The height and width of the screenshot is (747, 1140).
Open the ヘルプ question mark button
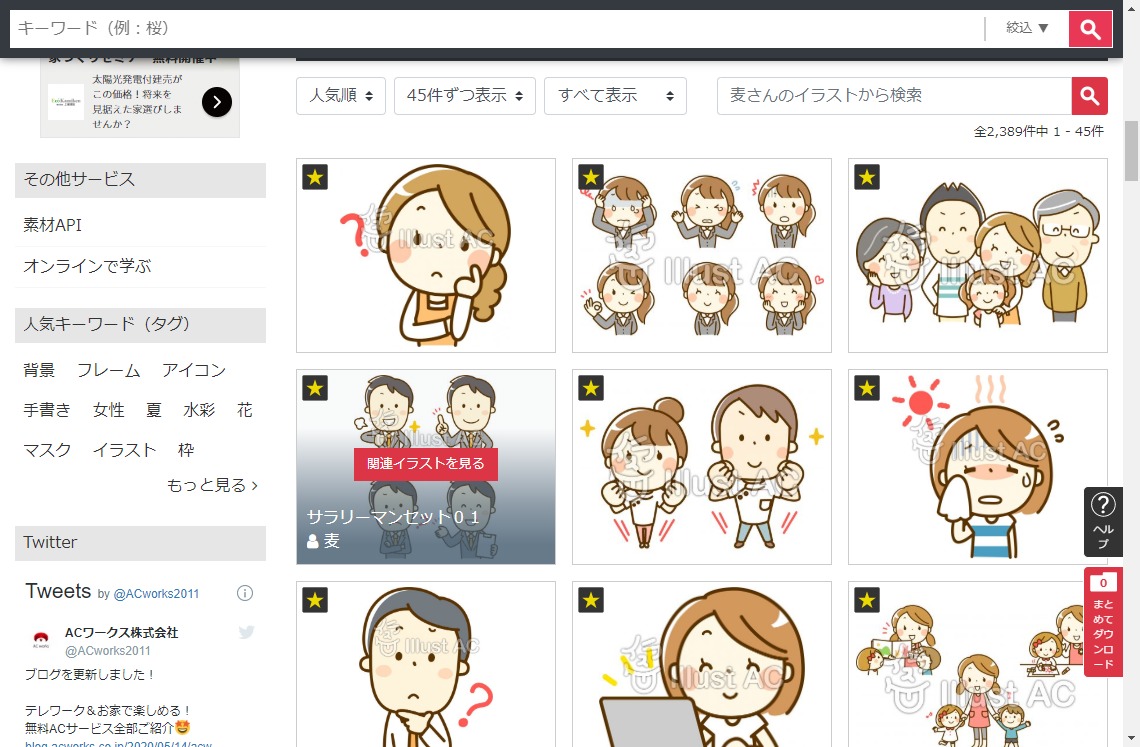point(1103,521)
